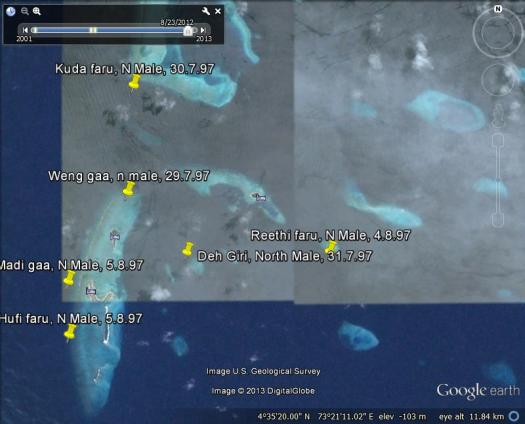
Task: Click the time slider thumb at 8/23/2012
Action: click(188, 31)
